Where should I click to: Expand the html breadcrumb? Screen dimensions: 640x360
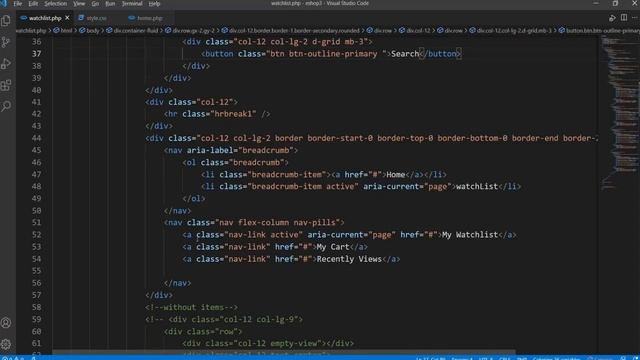(63, 31)
